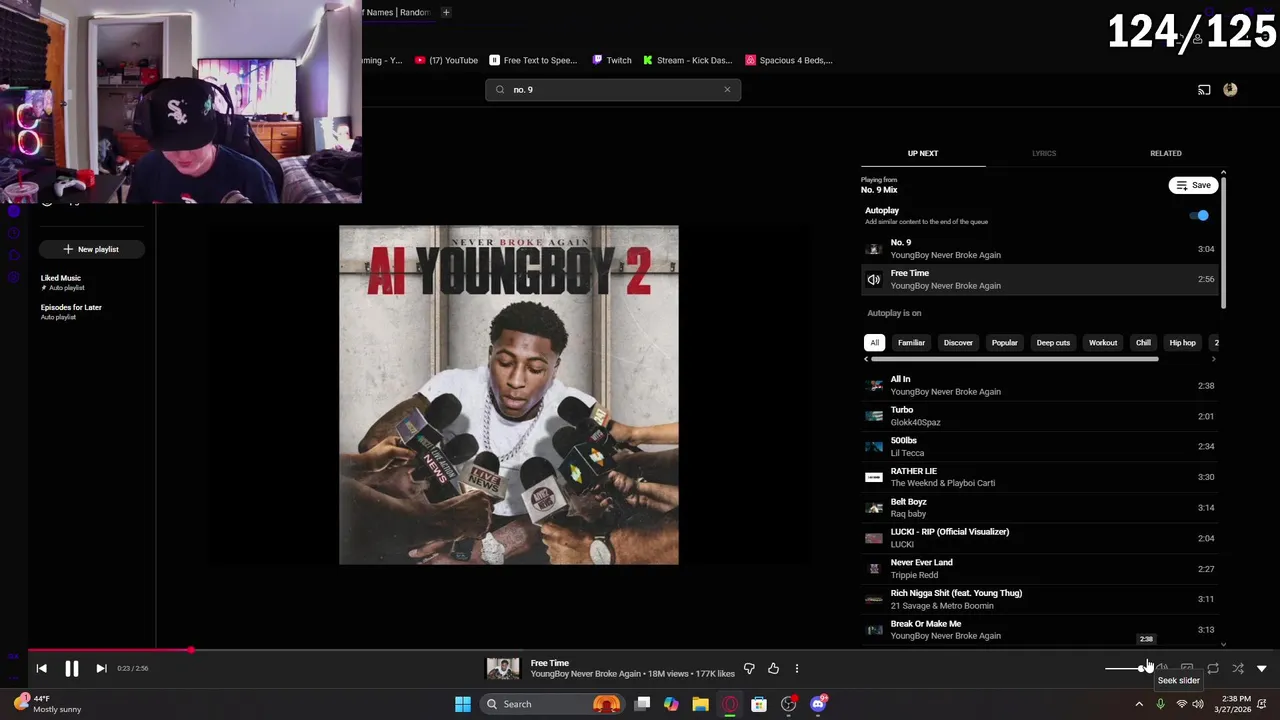
Task: Skip to the previous track
Action: coord(41,669)
